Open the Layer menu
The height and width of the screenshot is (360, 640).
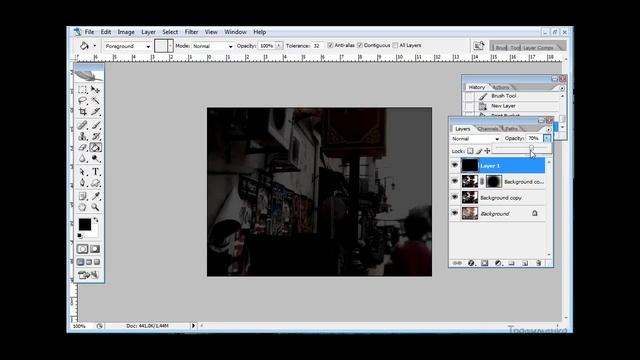[x=148, y=32]
